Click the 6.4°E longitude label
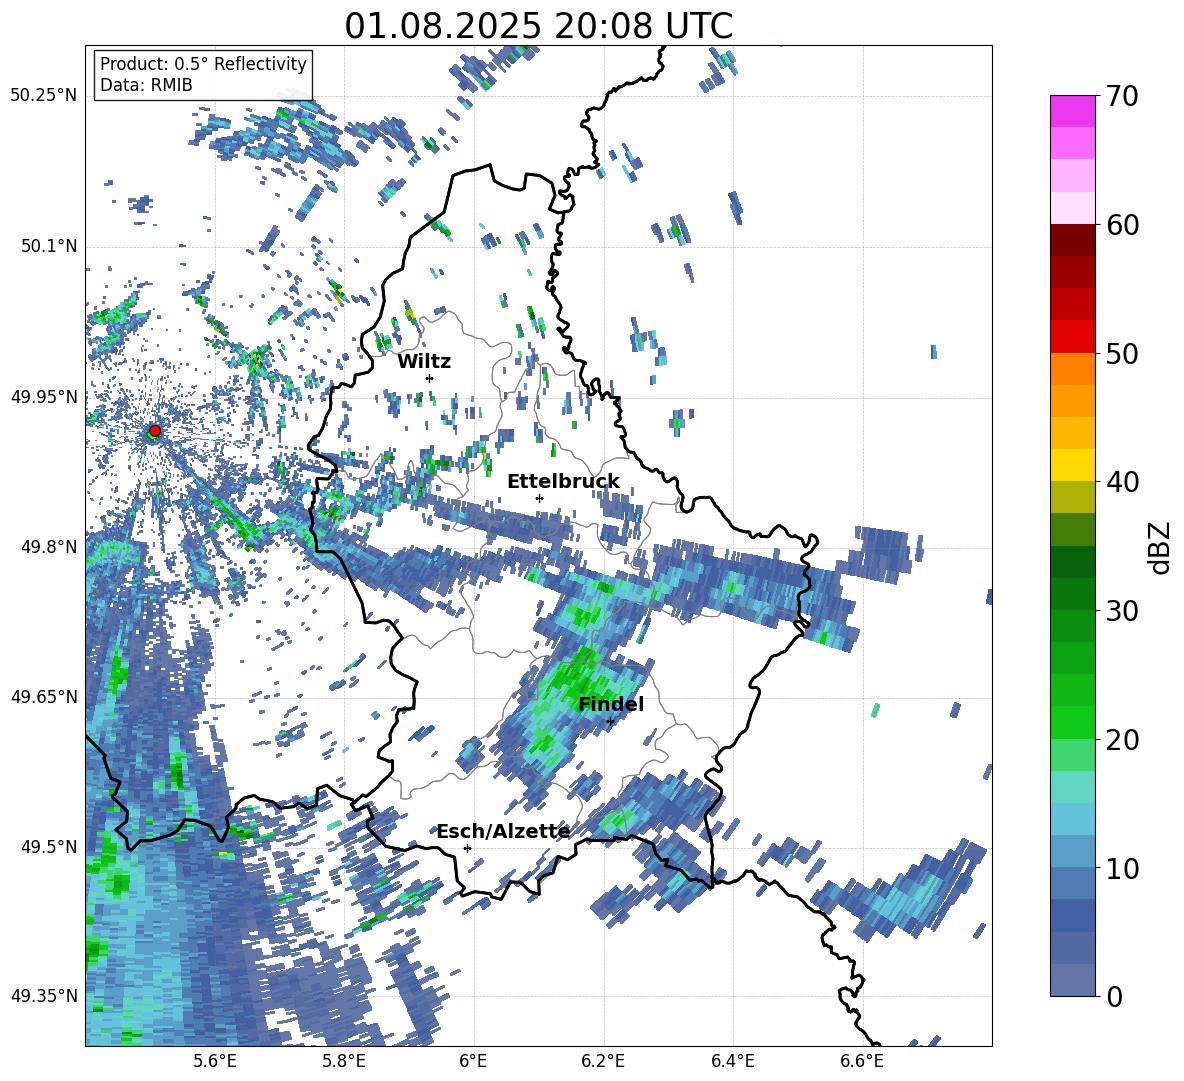 732,1061
